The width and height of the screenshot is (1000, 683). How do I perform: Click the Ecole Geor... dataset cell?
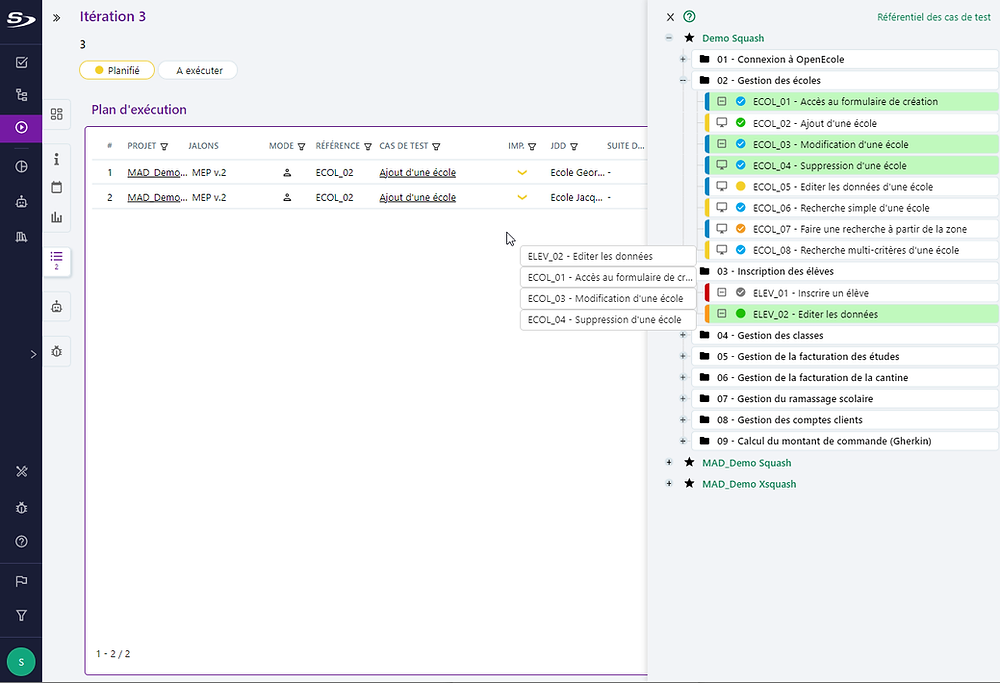(577, 172)
